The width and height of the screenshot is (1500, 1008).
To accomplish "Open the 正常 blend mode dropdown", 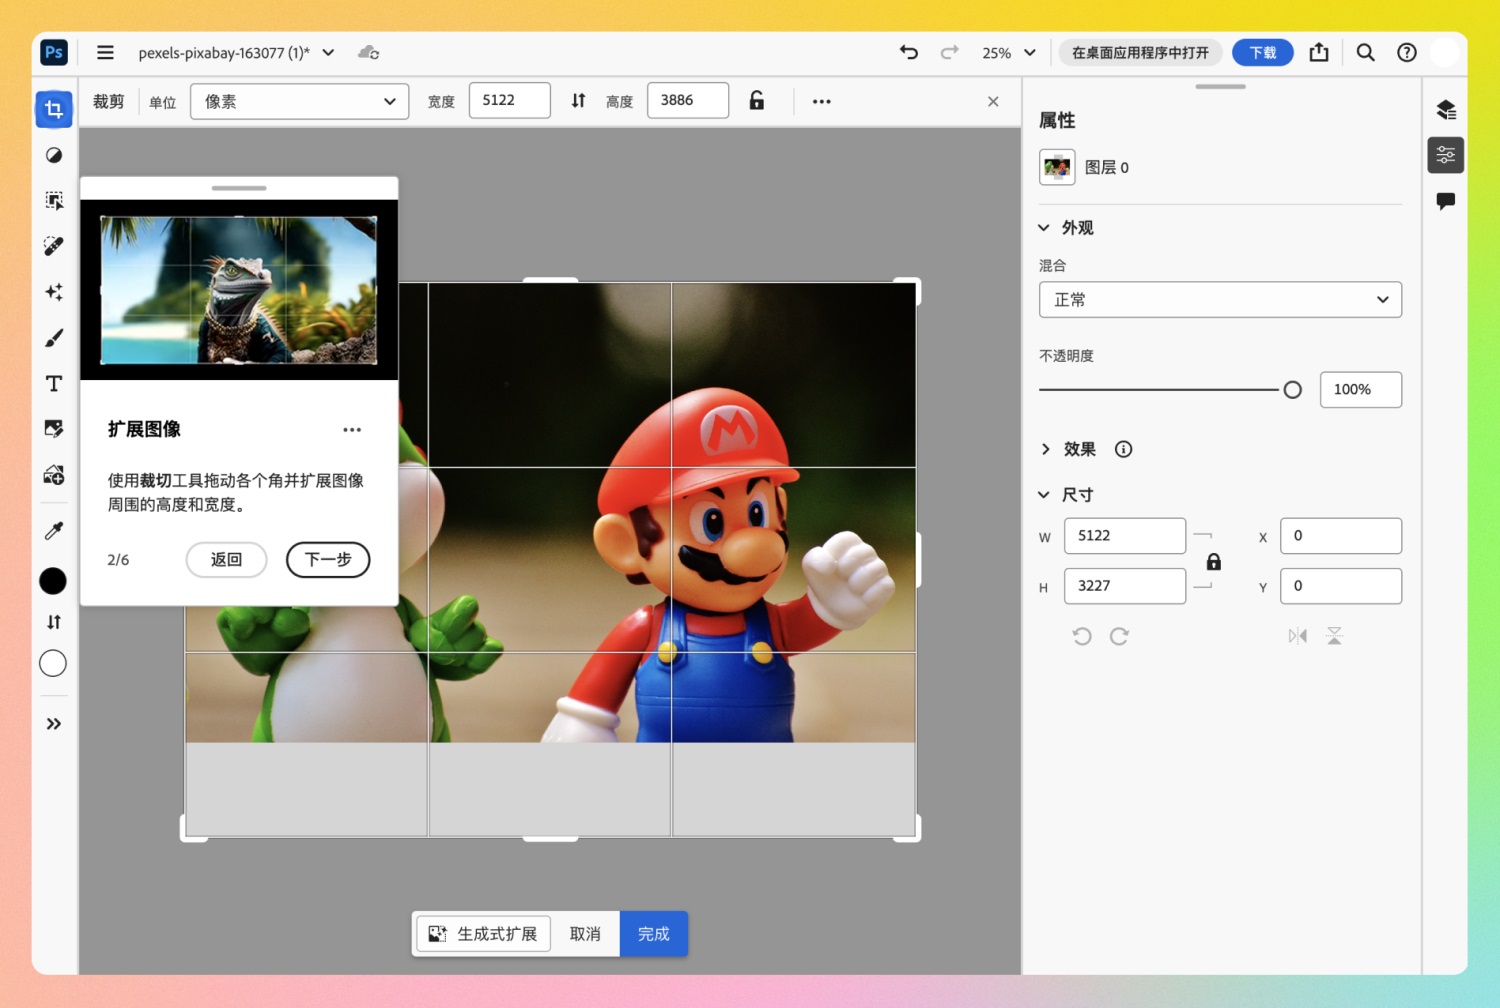I will tap(1220, 300).
